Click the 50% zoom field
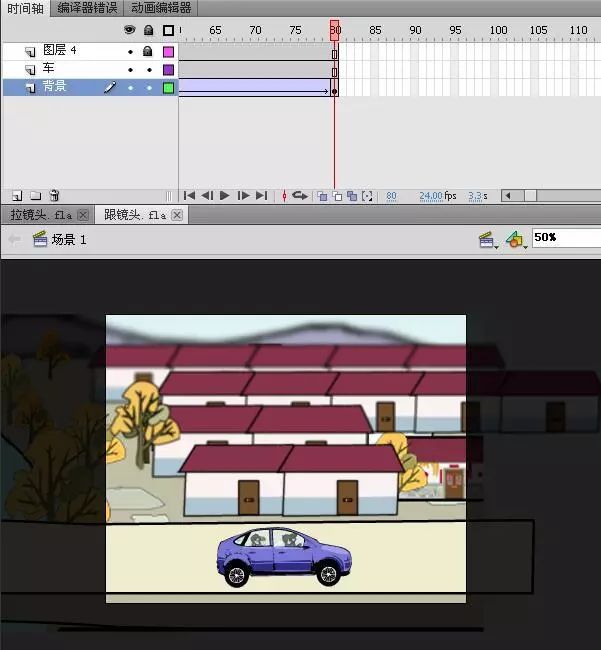The height and width of the screenshot is (650, 601). click(x=566, y=238)
